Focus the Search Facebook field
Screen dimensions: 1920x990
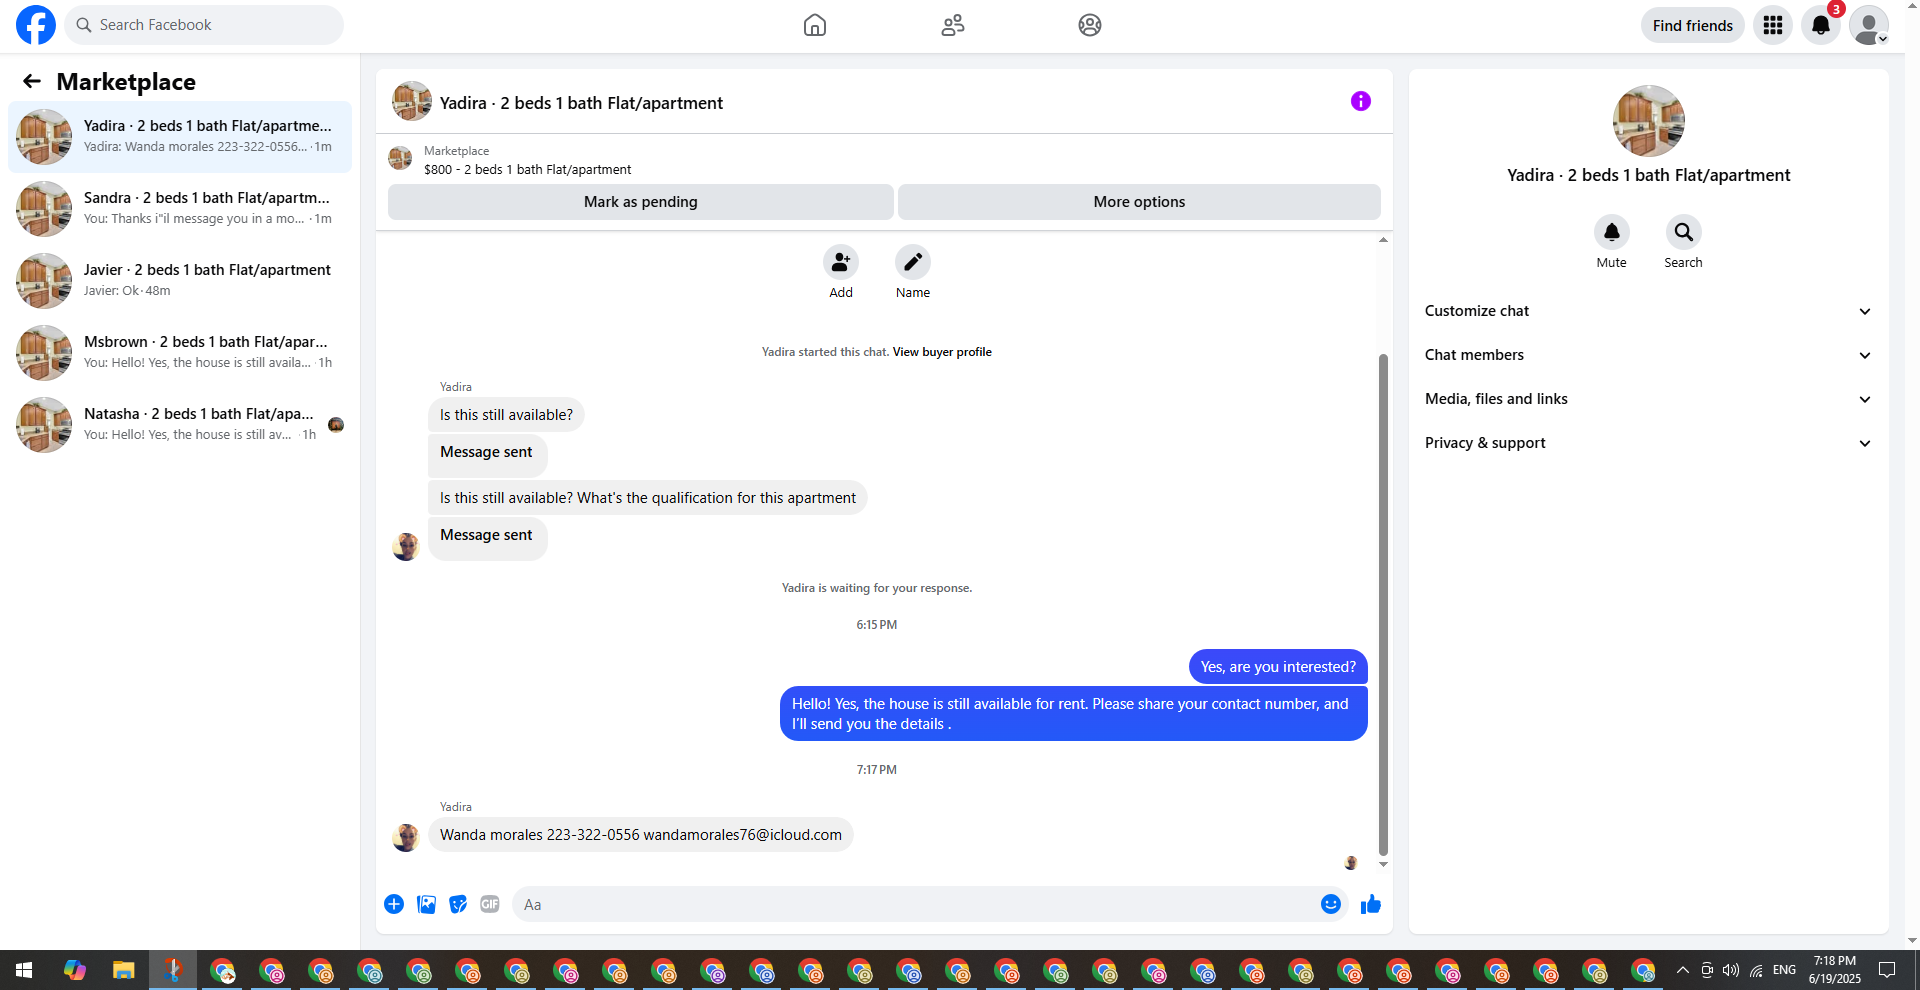point(204,25)
